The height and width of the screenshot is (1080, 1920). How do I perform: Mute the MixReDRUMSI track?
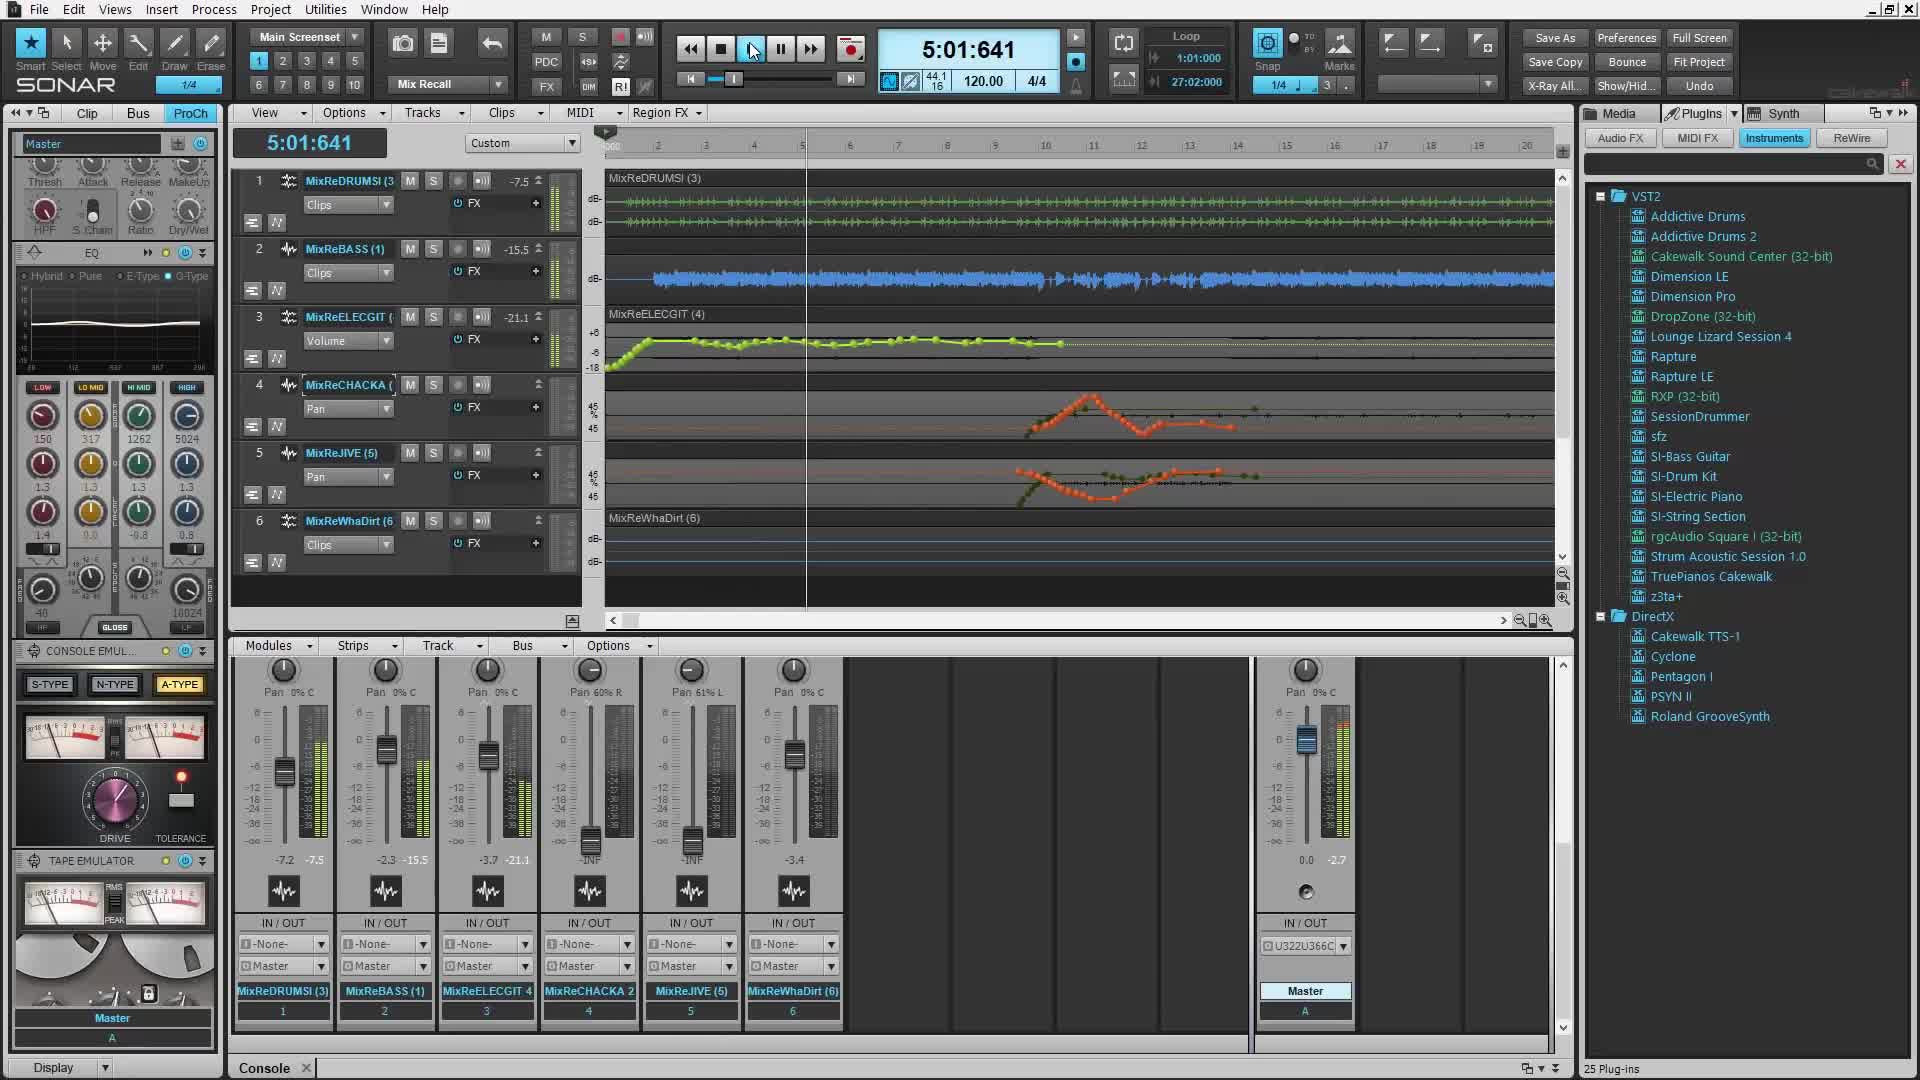[x=410, y=181]
